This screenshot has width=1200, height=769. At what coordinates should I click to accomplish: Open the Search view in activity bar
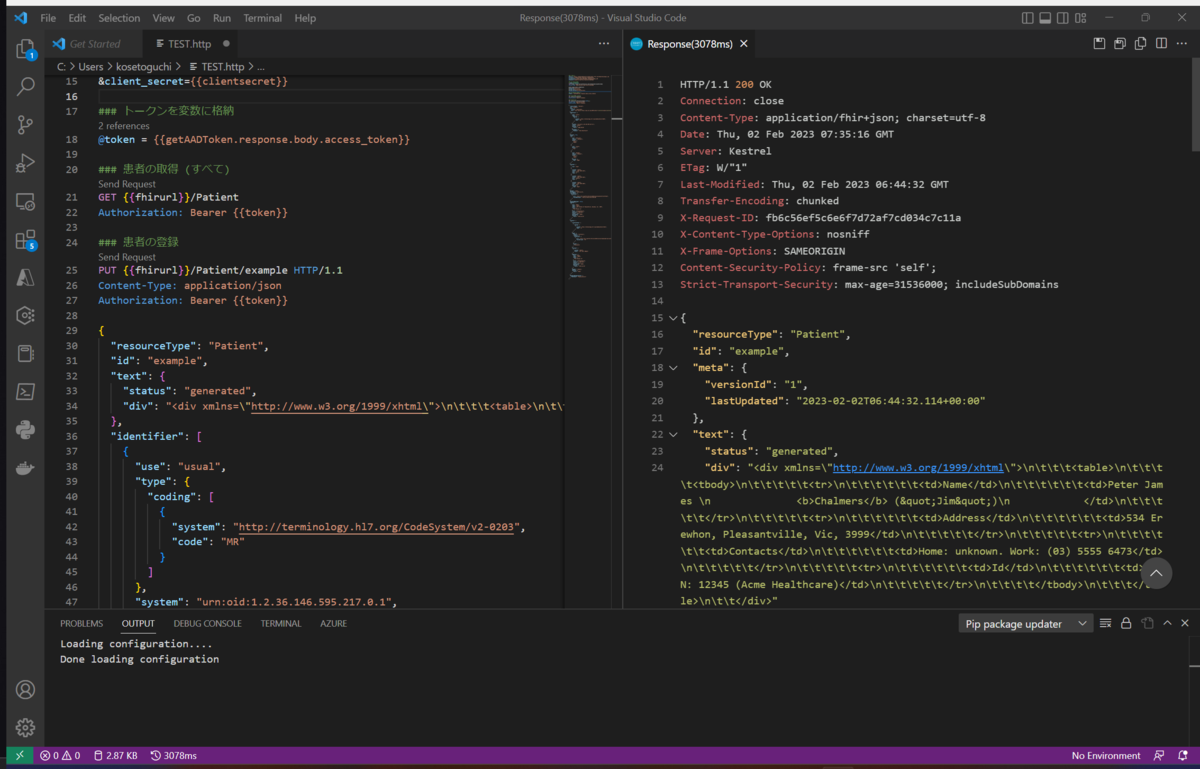point(26,87)
